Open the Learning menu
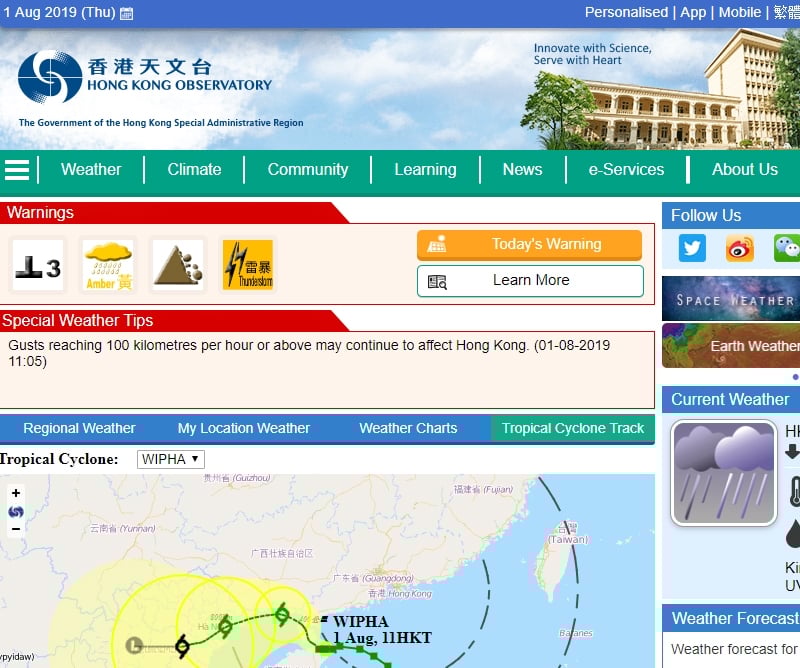 pyautogui.click(x=426, y=169)
